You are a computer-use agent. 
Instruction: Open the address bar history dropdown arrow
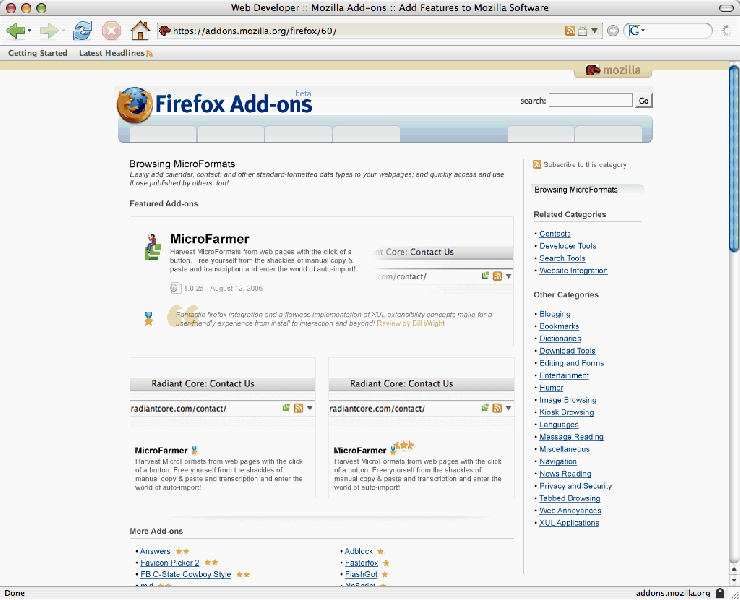[x=594, y=31]
